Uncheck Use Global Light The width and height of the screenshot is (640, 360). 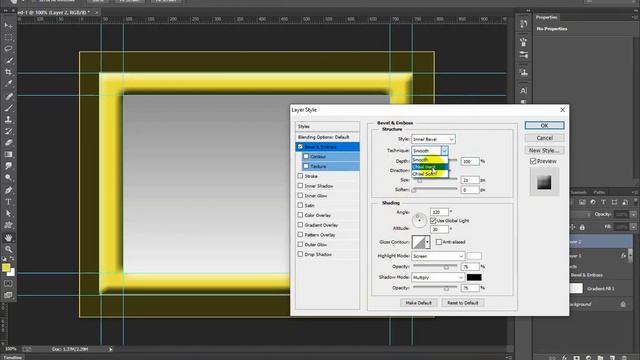coord(433,220)
